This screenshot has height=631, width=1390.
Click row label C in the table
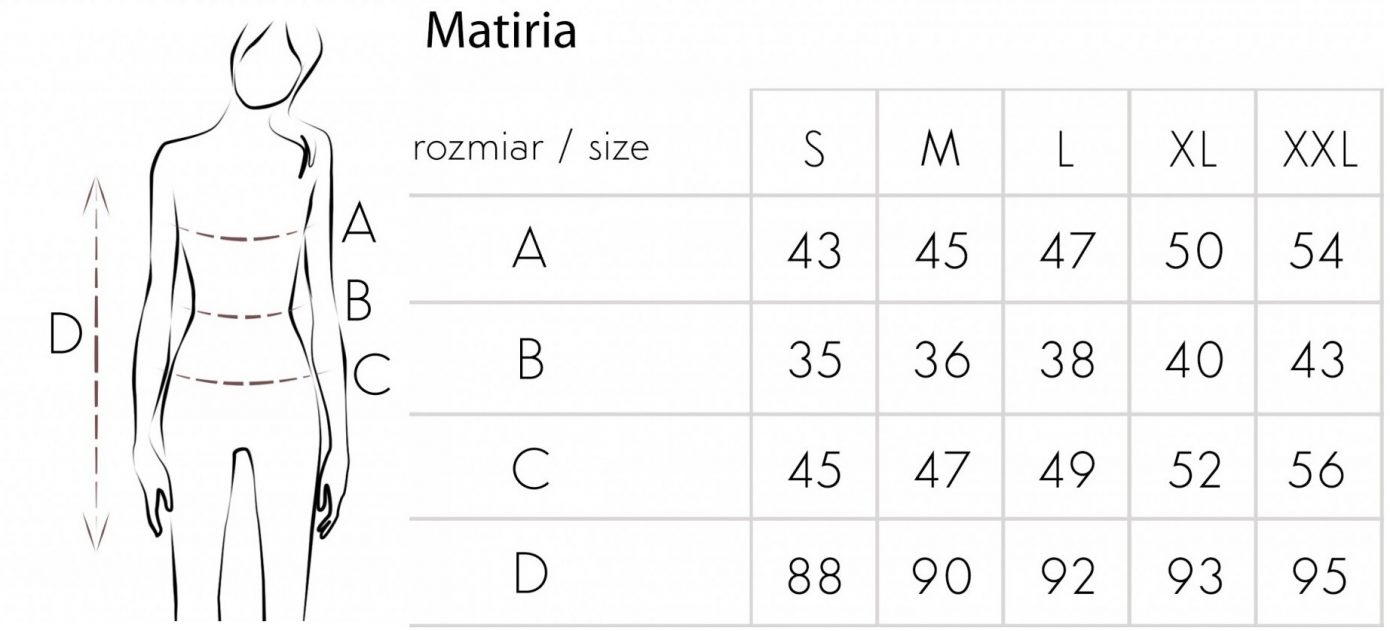[x=530, y=470]
